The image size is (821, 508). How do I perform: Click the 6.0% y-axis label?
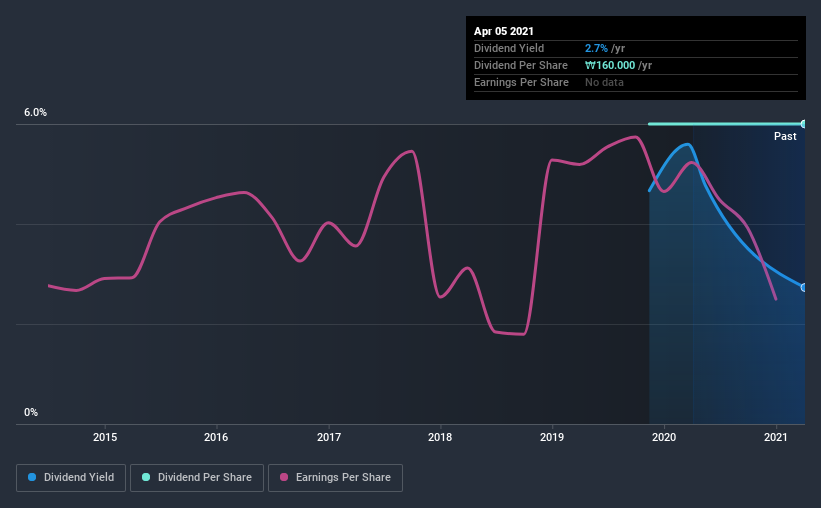pos(35,113)
